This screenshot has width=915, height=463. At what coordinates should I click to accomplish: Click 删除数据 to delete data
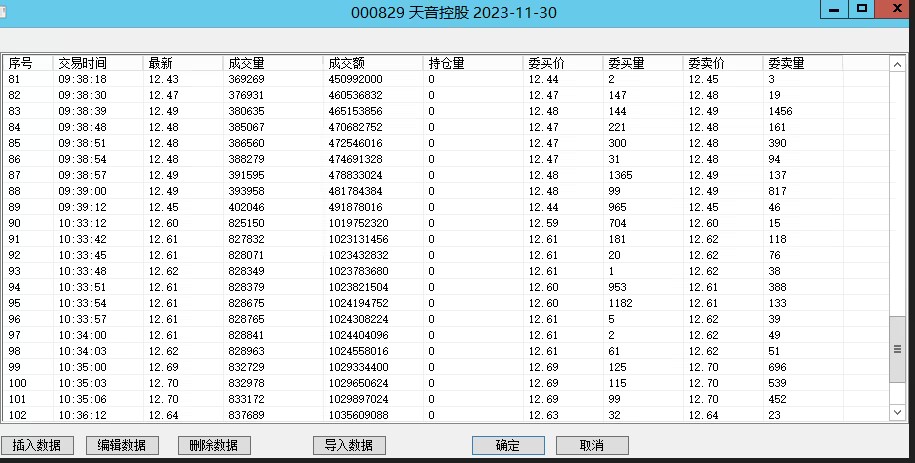coord(214,445)
